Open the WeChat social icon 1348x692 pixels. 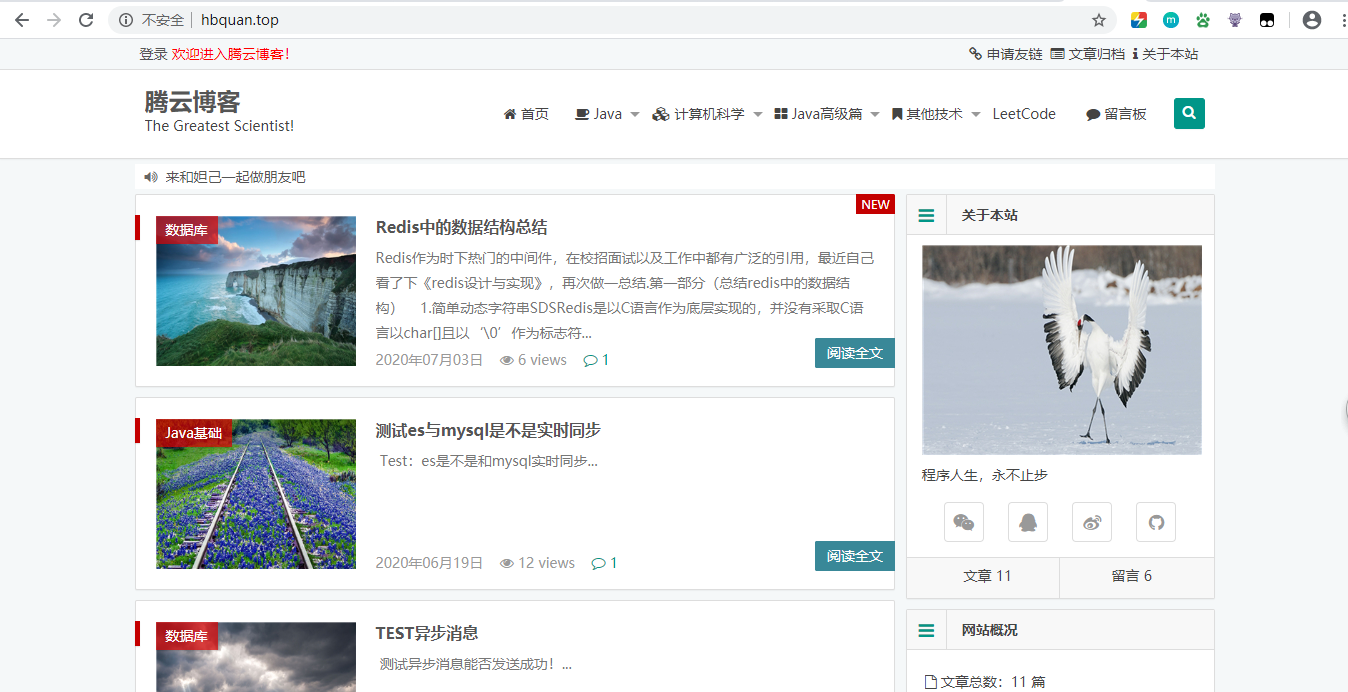click(x=963, y=522)
